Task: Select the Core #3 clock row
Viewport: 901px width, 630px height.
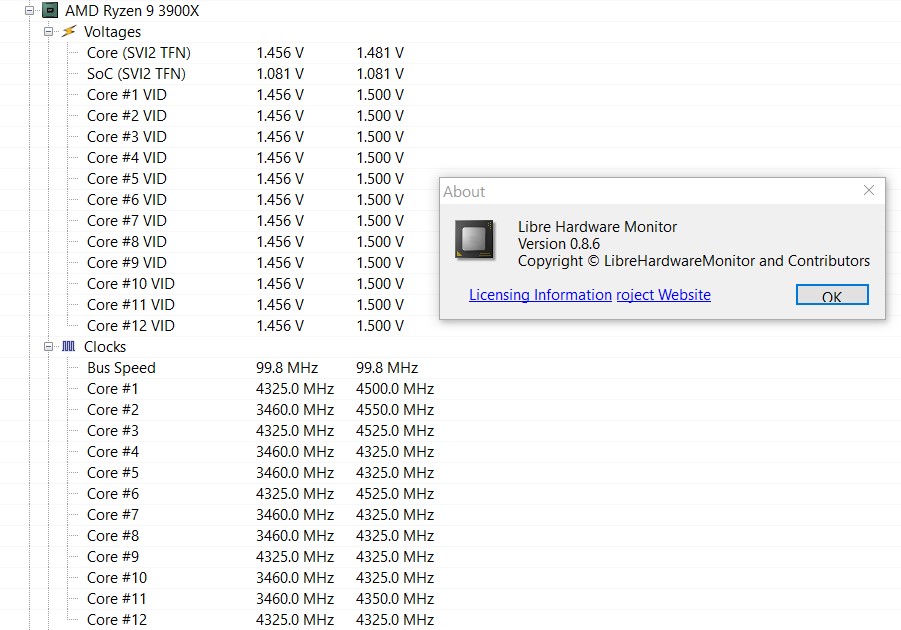Action: point(260,431)
